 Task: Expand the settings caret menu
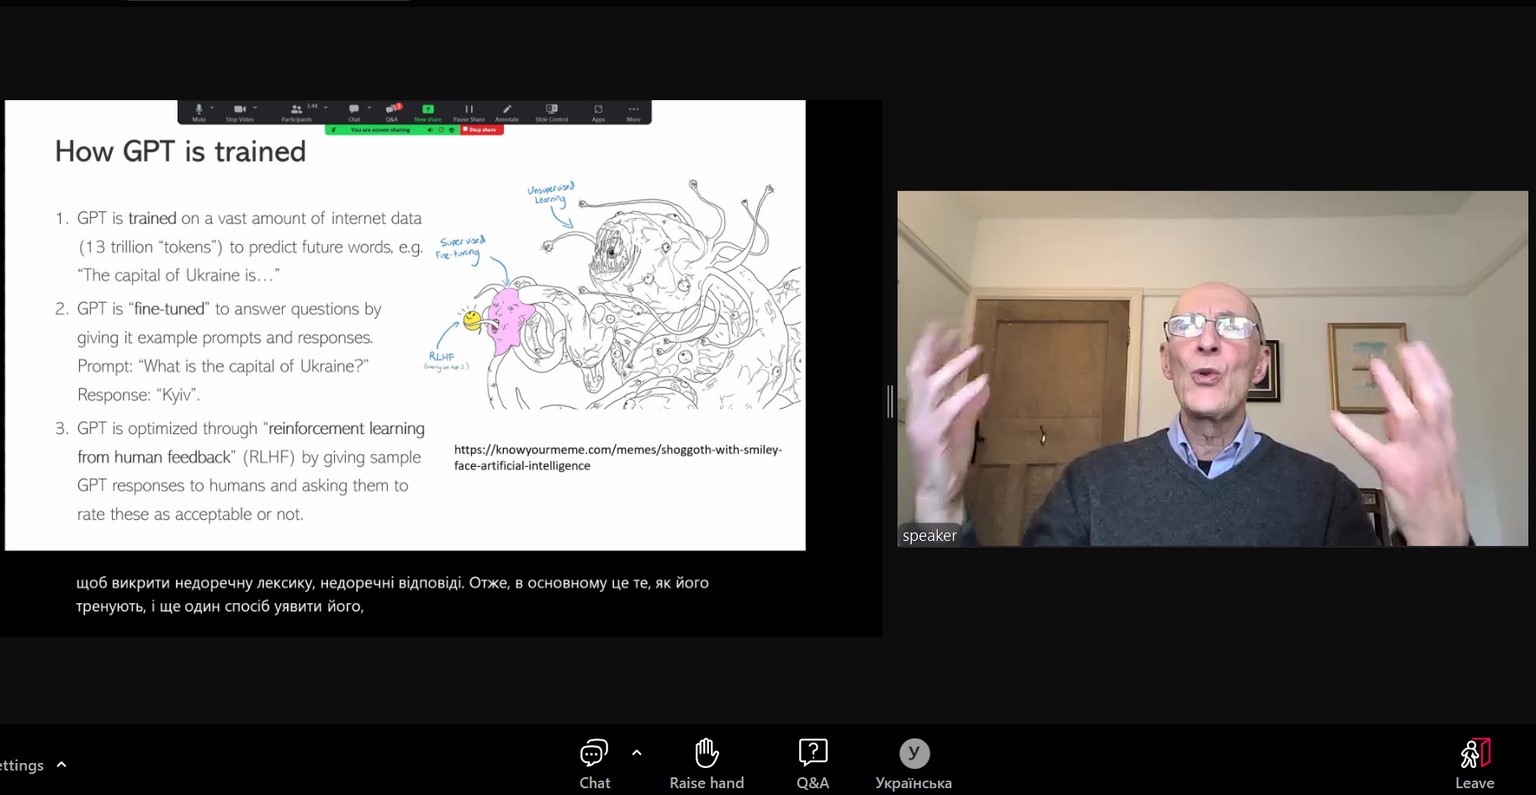point(61,765)
